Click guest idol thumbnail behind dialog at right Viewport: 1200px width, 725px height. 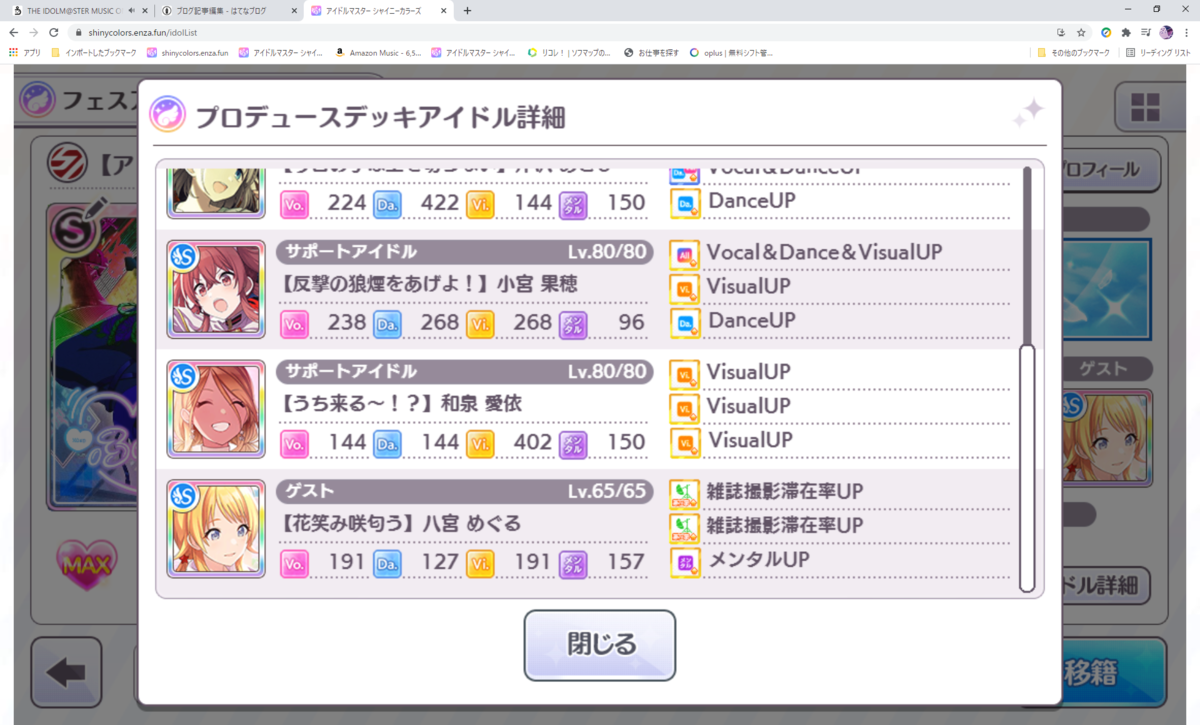[1108, 437]
